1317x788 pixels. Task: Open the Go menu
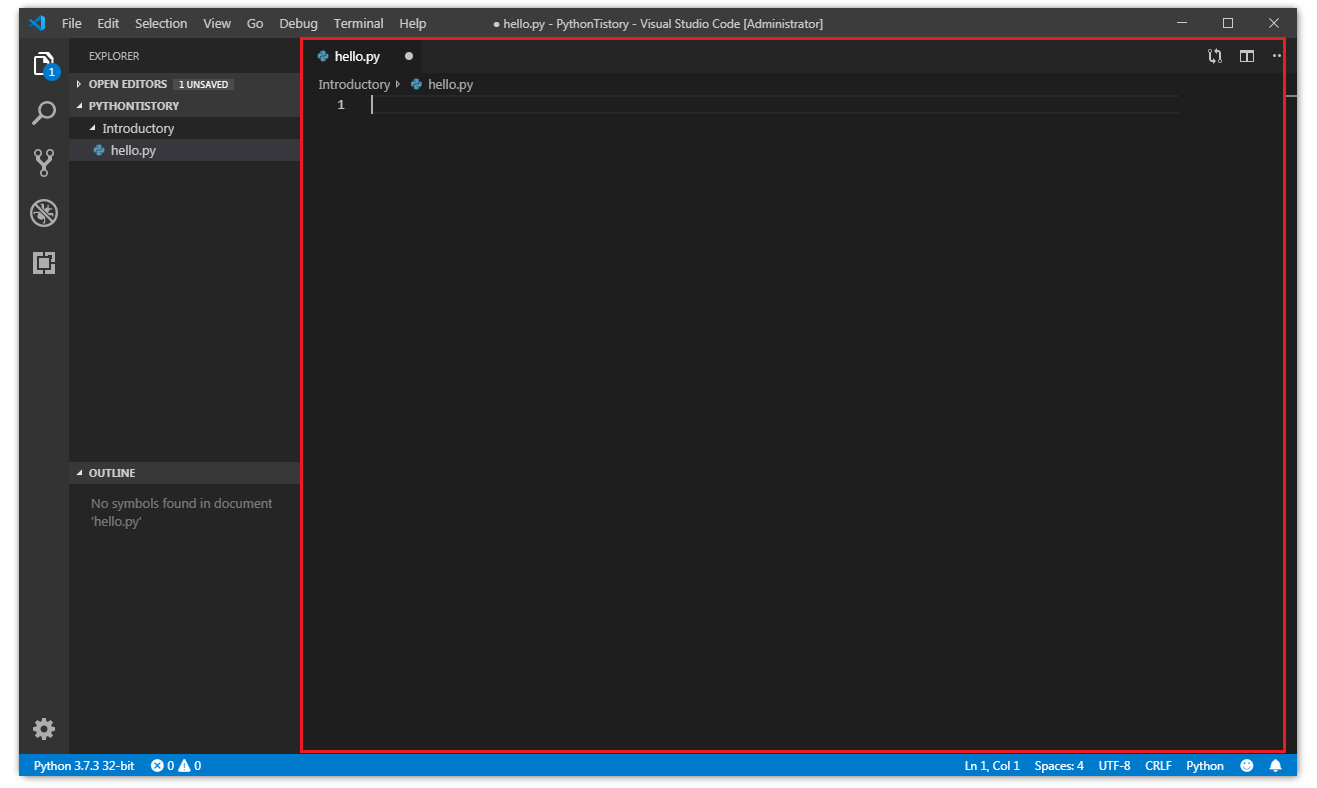click(x=255, y=23)
